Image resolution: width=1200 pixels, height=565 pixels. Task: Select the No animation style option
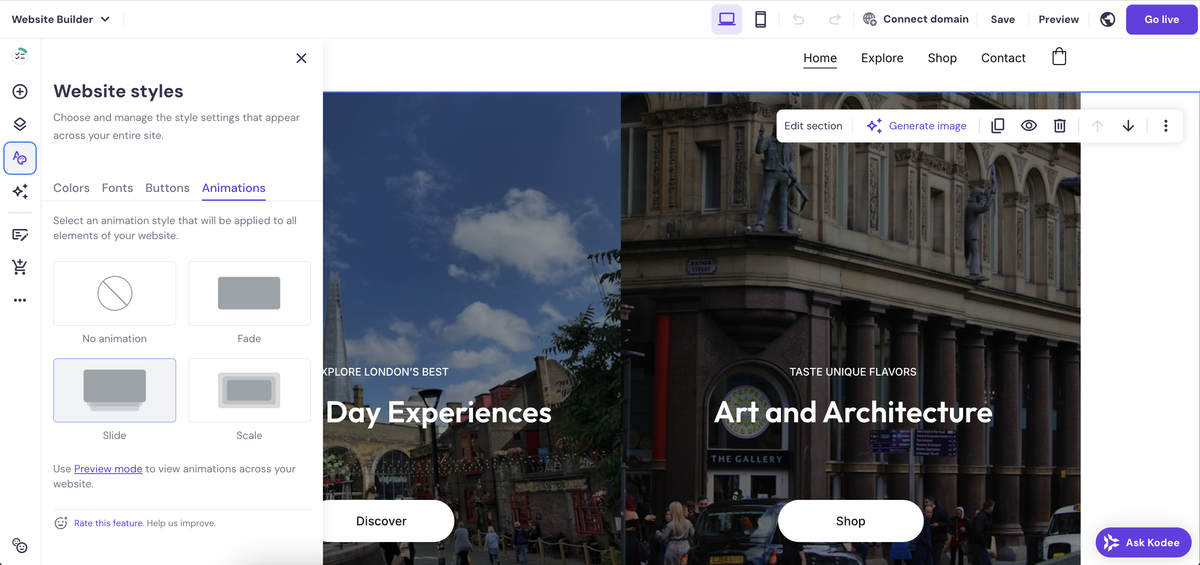tap(115, 293)
